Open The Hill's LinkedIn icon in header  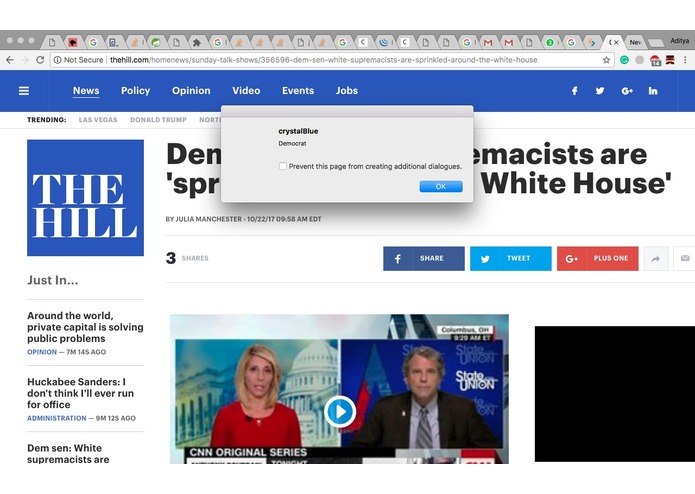pos(653,91)
